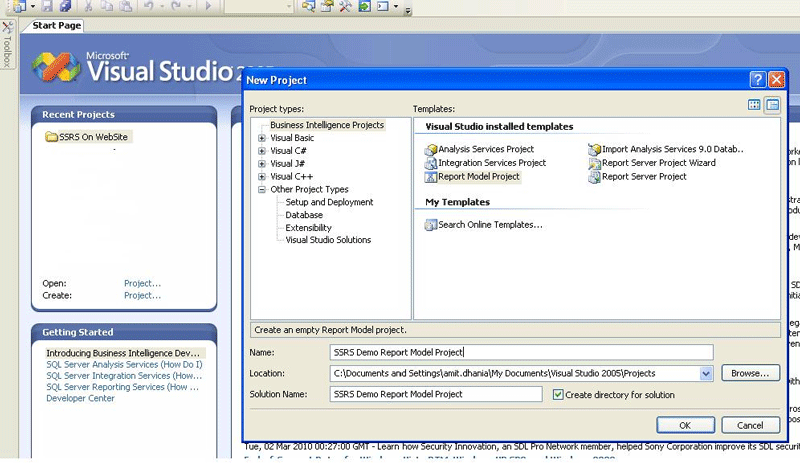Screen dimensions: 800x470
Task: Collapse the Other Project Types node
Action: [x=262, y=190]
